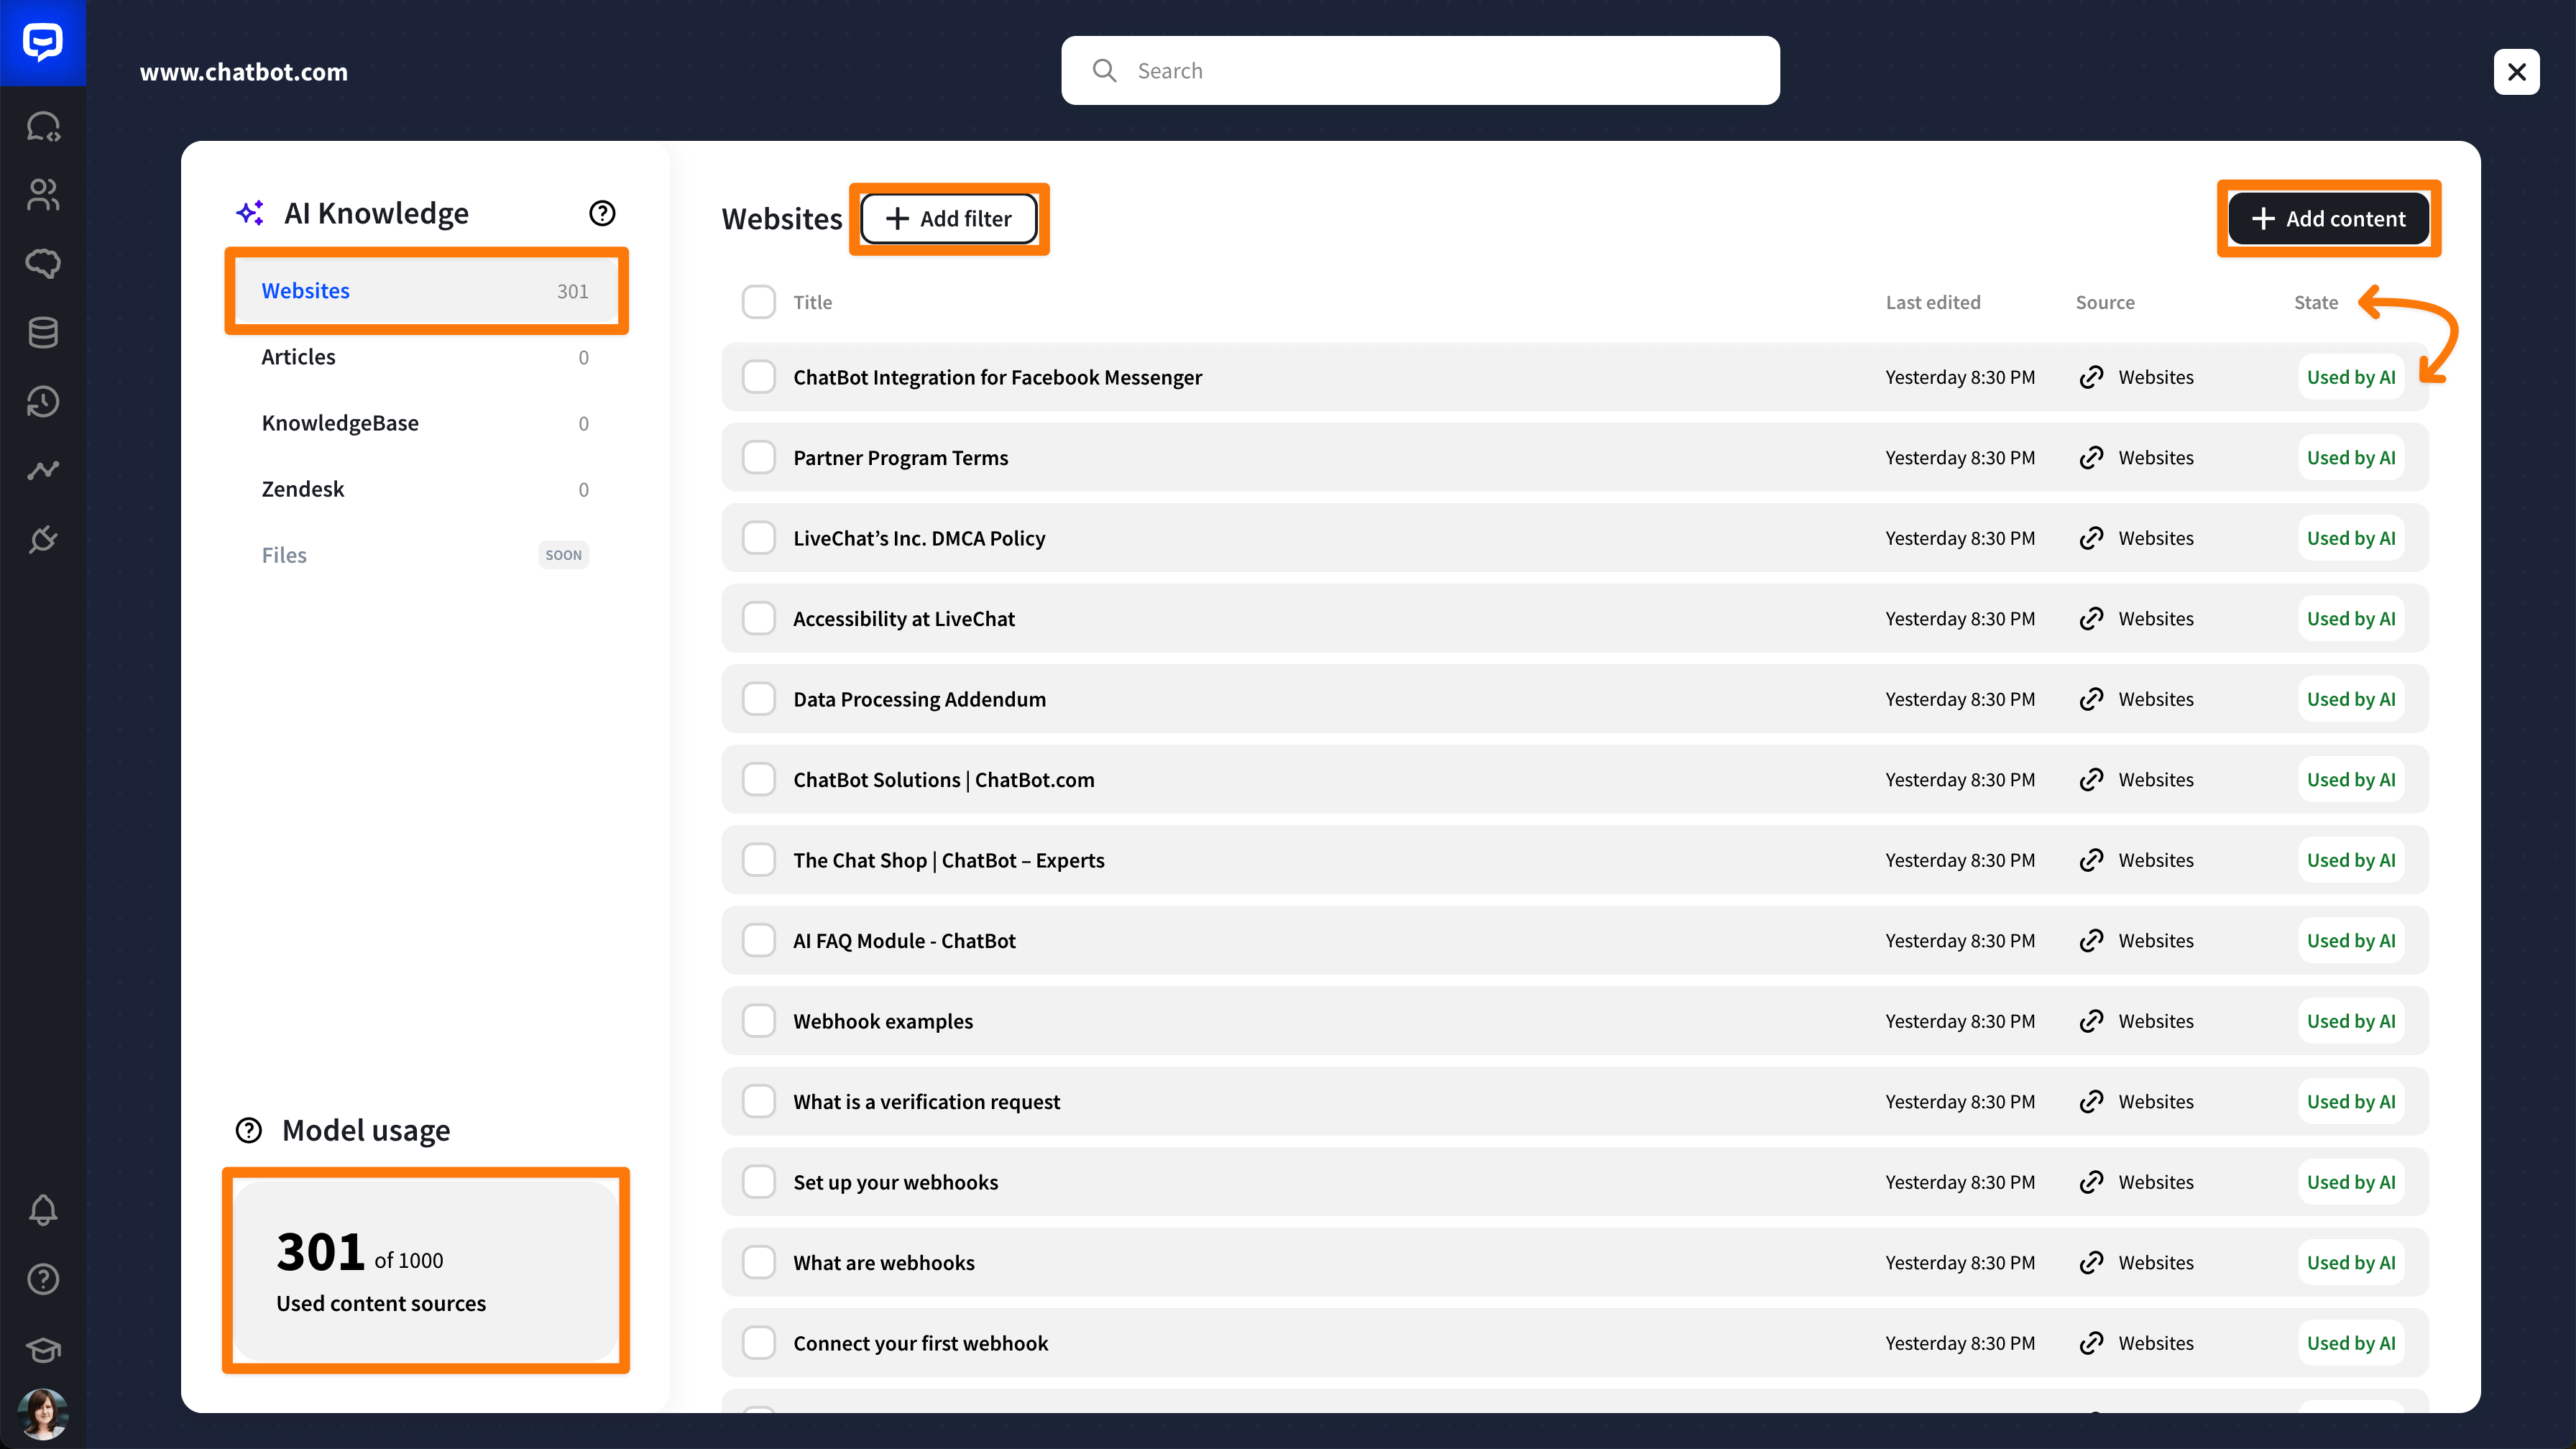This screenshot has width=2576, height=1449.
Task: Click the Source column header
Action: pyautogui.click(x=2105, y=302)
